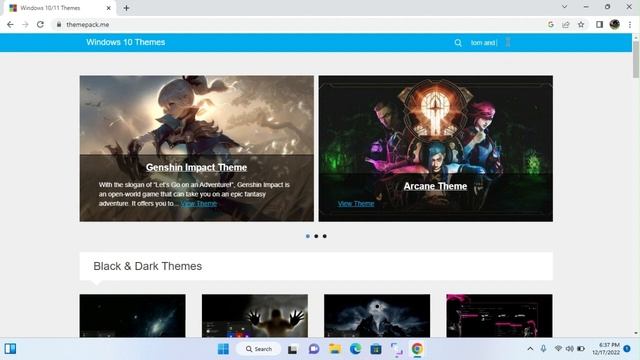Viewport: 640px width, 360px height.
Task: Open the browser side panel
Action: [x=599, y=24]
